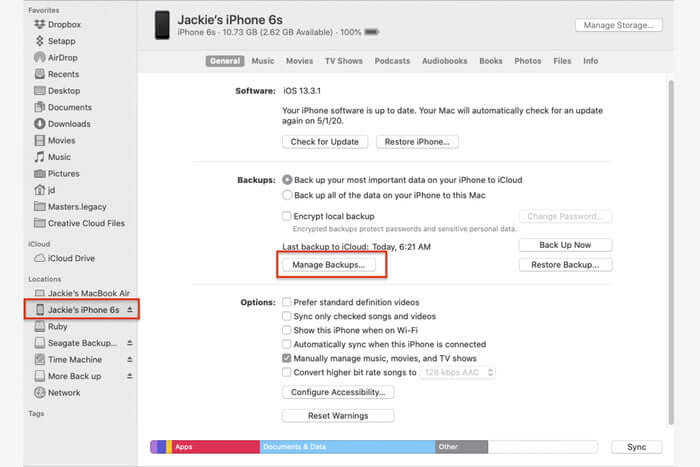Viewport: 700px width, 467px height.
Task: Click the vertical scrollbar of General pane
Action: pyautogui.click(x=671, y=252)
